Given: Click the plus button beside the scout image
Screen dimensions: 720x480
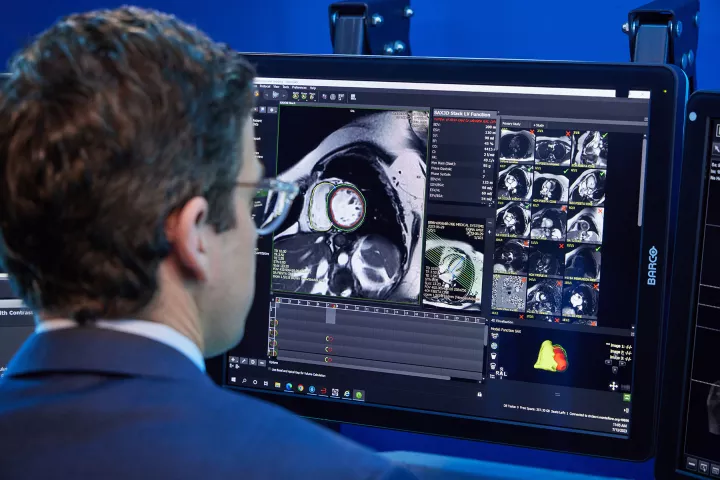Looking at the screenshot, I should coord(489,232).
